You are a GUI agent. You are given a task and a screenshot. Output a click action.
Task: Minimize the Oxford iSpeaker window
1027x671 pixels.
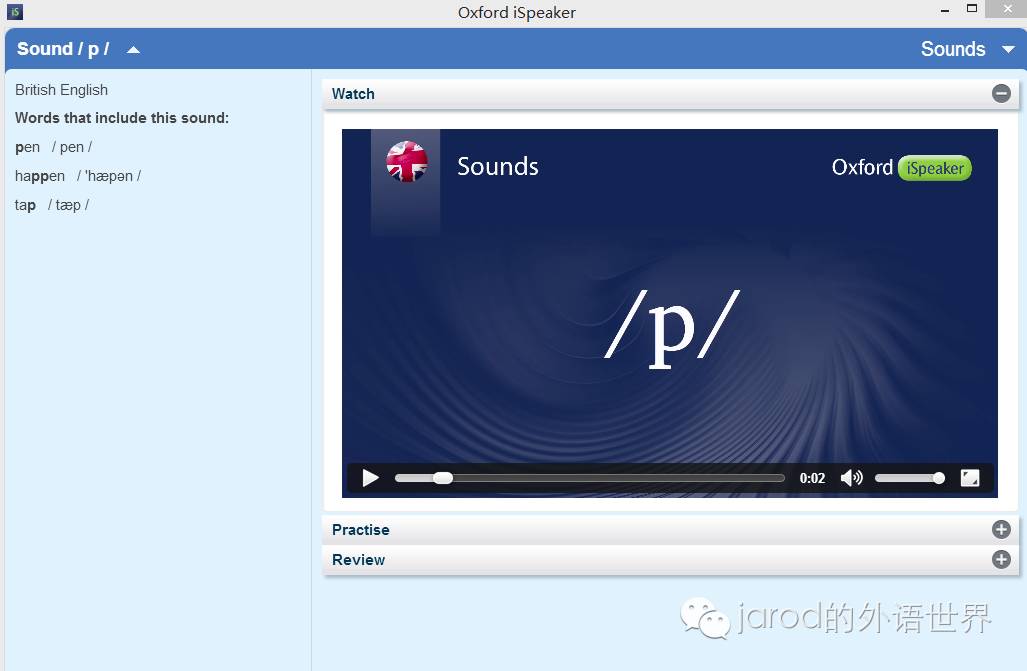(944, 10)
